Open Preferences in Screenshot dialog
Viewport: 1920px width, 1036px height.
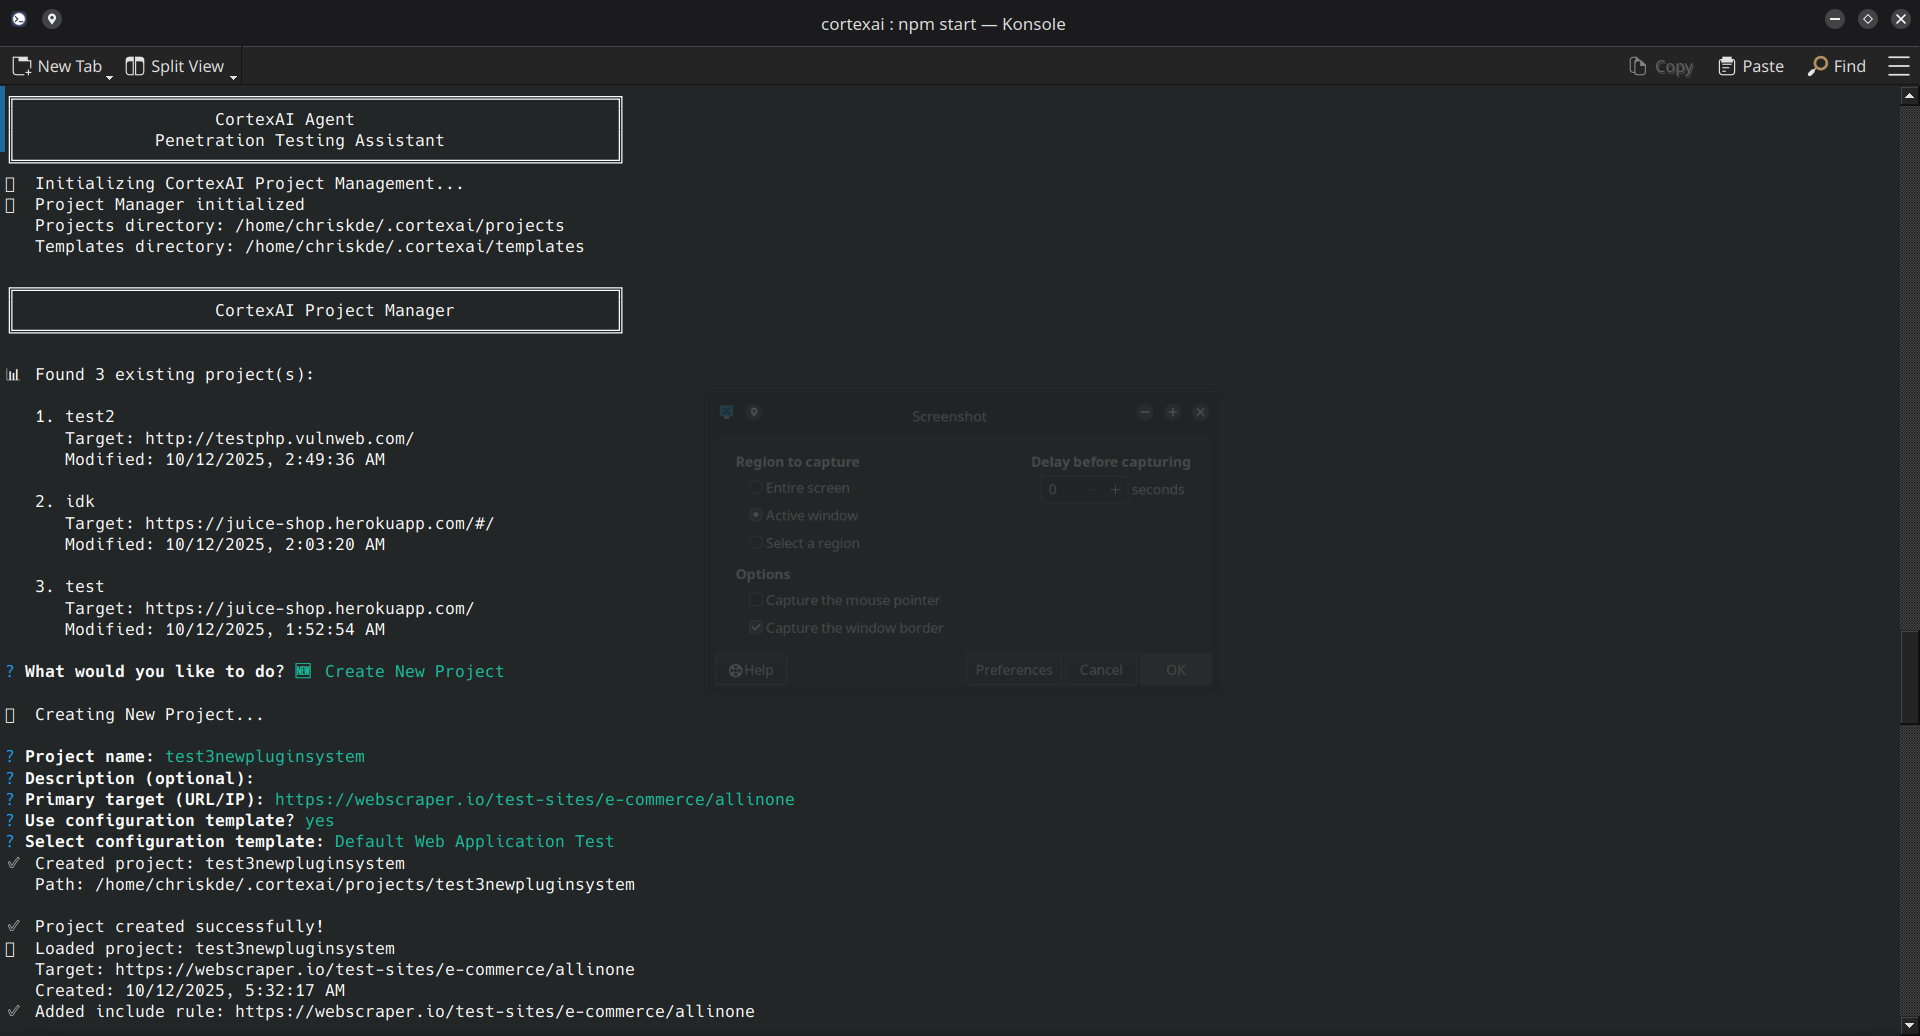point(1014,670)
